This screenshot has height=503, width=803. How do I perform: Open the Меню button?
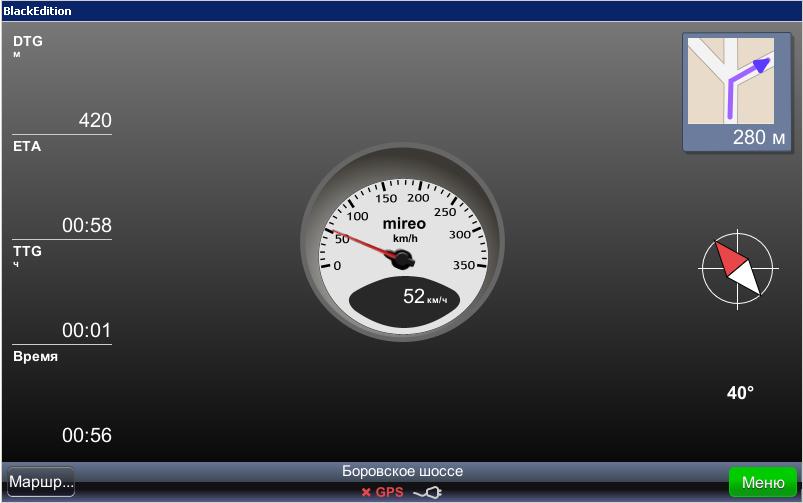coord(762,483)
